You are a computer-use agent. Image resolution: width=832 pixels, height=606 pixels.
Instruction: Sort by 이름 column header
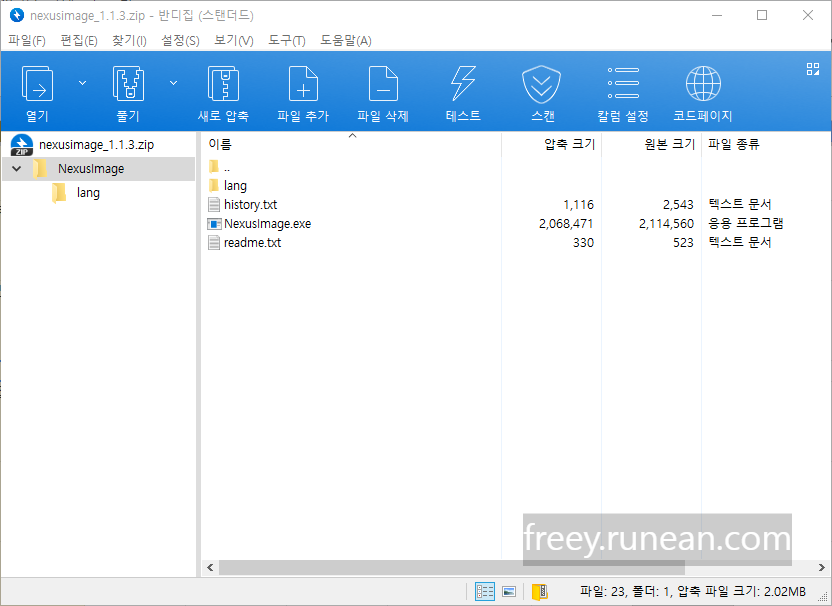tap(220, 144)
